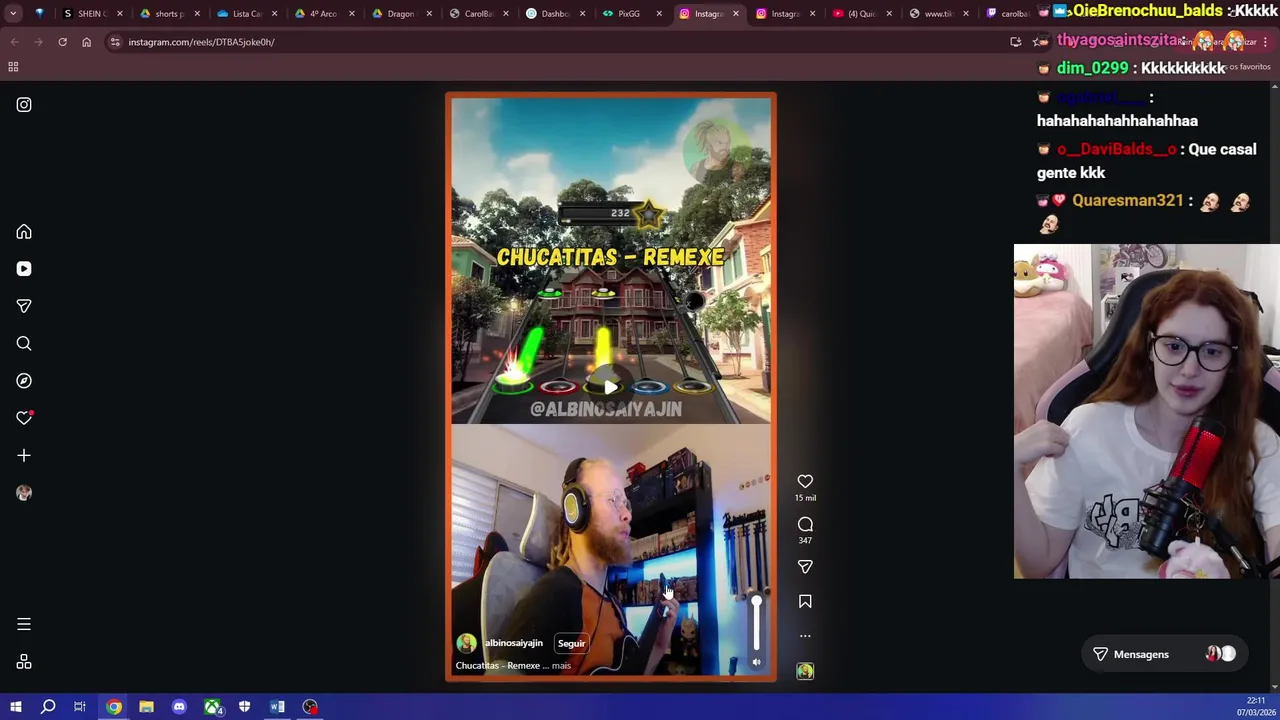Open your profile avatar in the sidebar
Screen dimensions: 1280x720
(24, 493)
